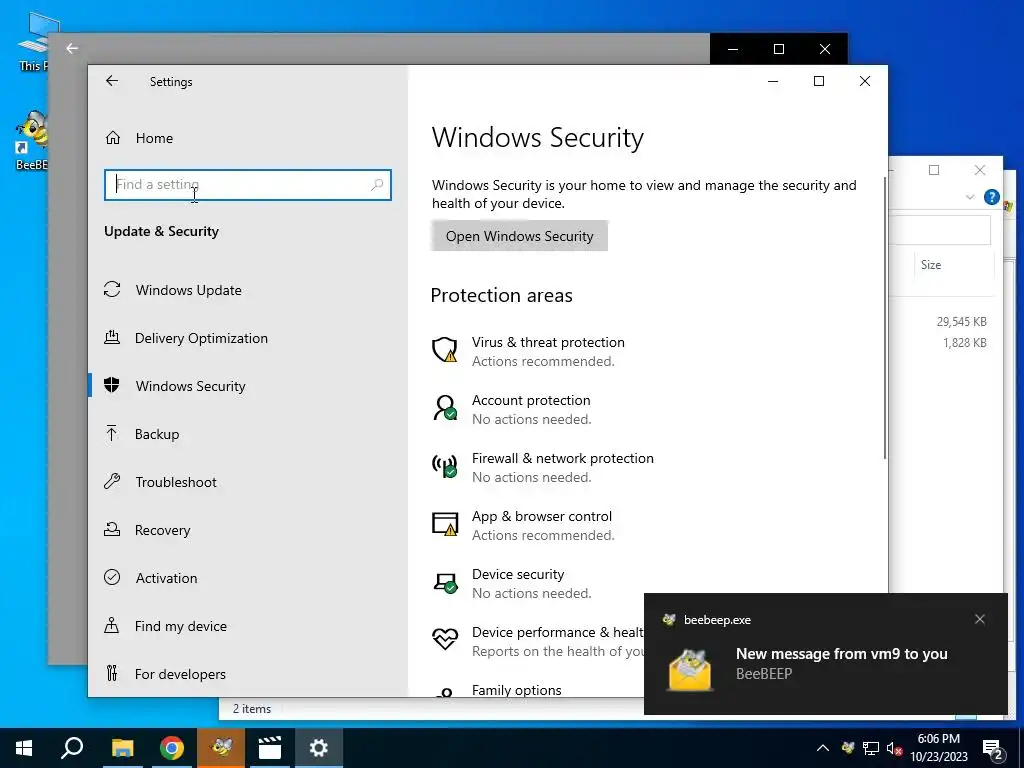Click the Delivery Optimization icon
The height and width of the screenshot is (768, 1024).
[x=112, y=338]
